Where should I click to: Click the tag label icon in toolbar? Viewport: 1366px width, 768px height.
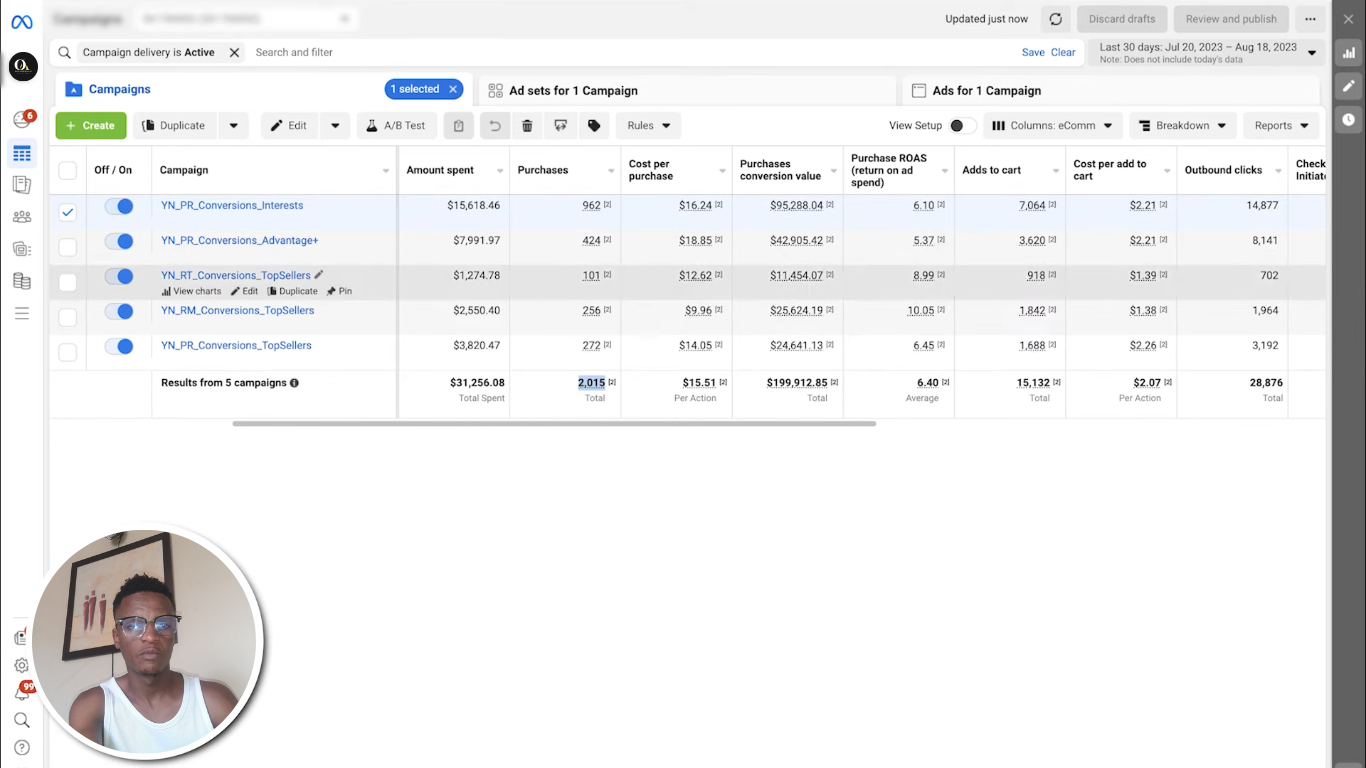pyautogui.click(x=594, y=126)
